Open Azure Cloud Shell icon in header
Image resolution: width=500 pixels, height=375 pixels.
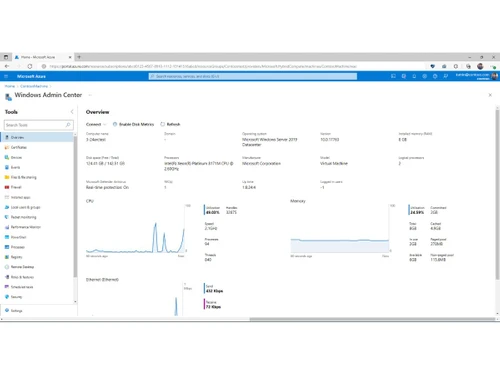point(393,76)
